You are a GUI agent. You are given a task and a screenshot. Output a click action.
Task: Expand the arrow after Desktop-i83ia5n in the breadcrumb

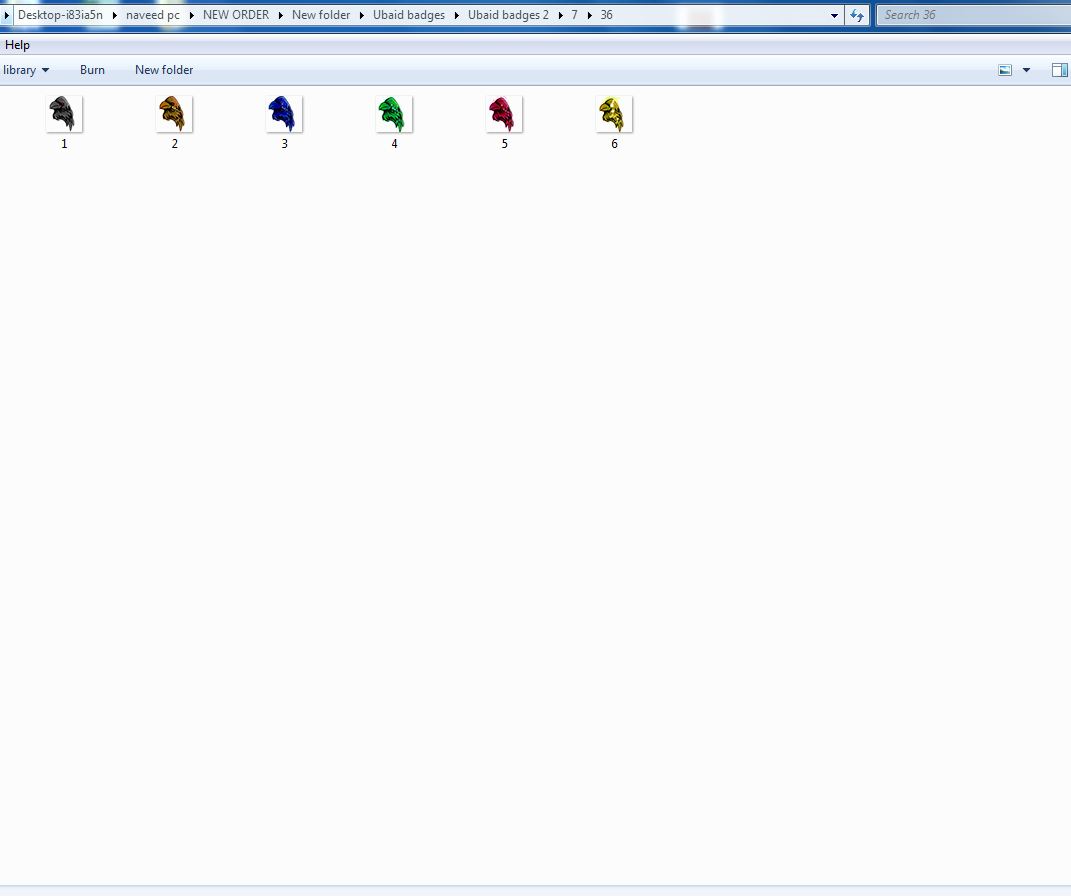pos(115,15)
